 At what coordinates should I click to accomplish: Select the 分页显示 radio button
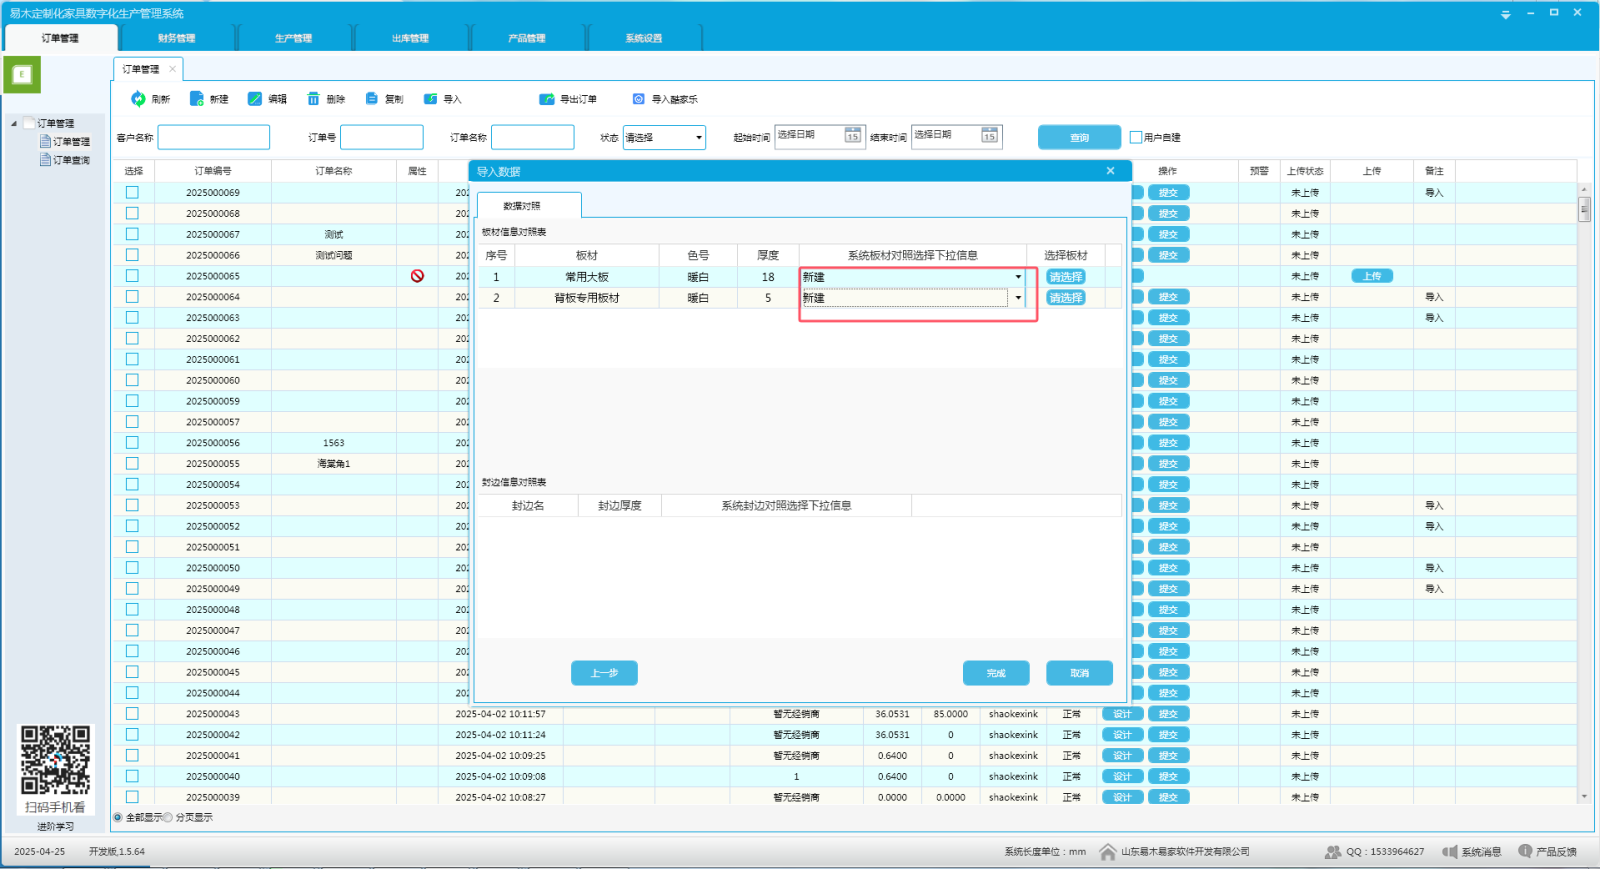[x=168, y=817]
